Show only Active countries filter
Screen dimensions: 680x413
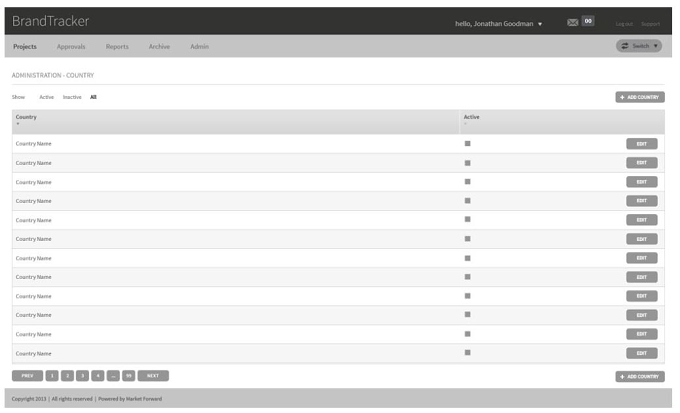46,97
